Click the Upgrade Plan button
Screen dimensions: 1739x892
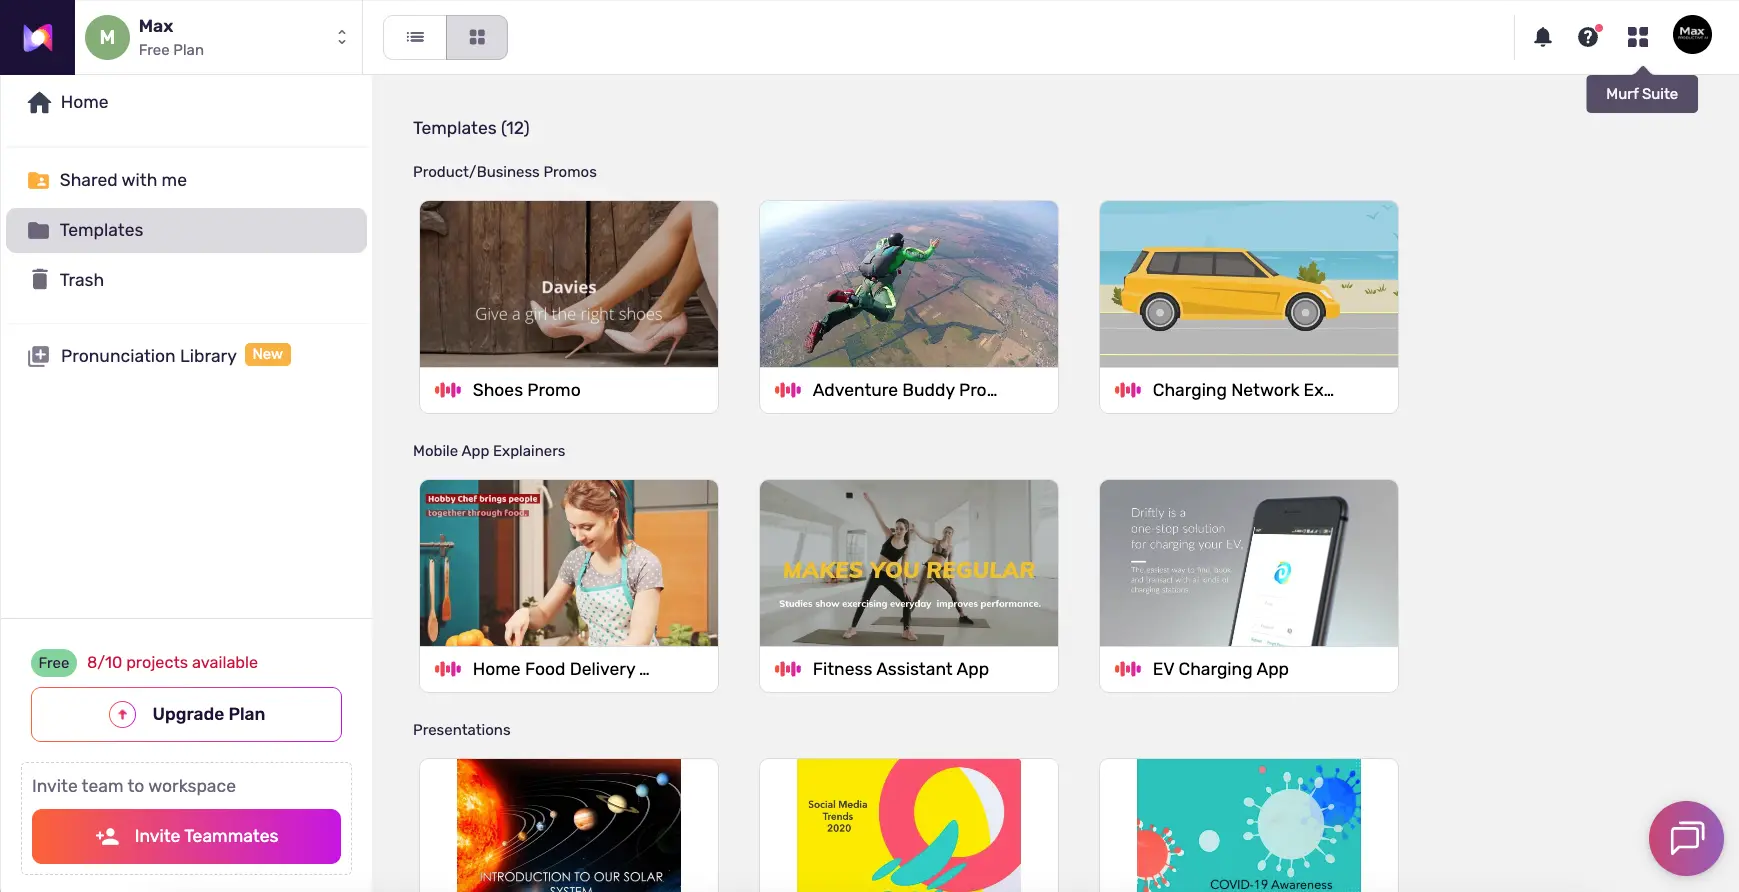(x=186, y=714)
